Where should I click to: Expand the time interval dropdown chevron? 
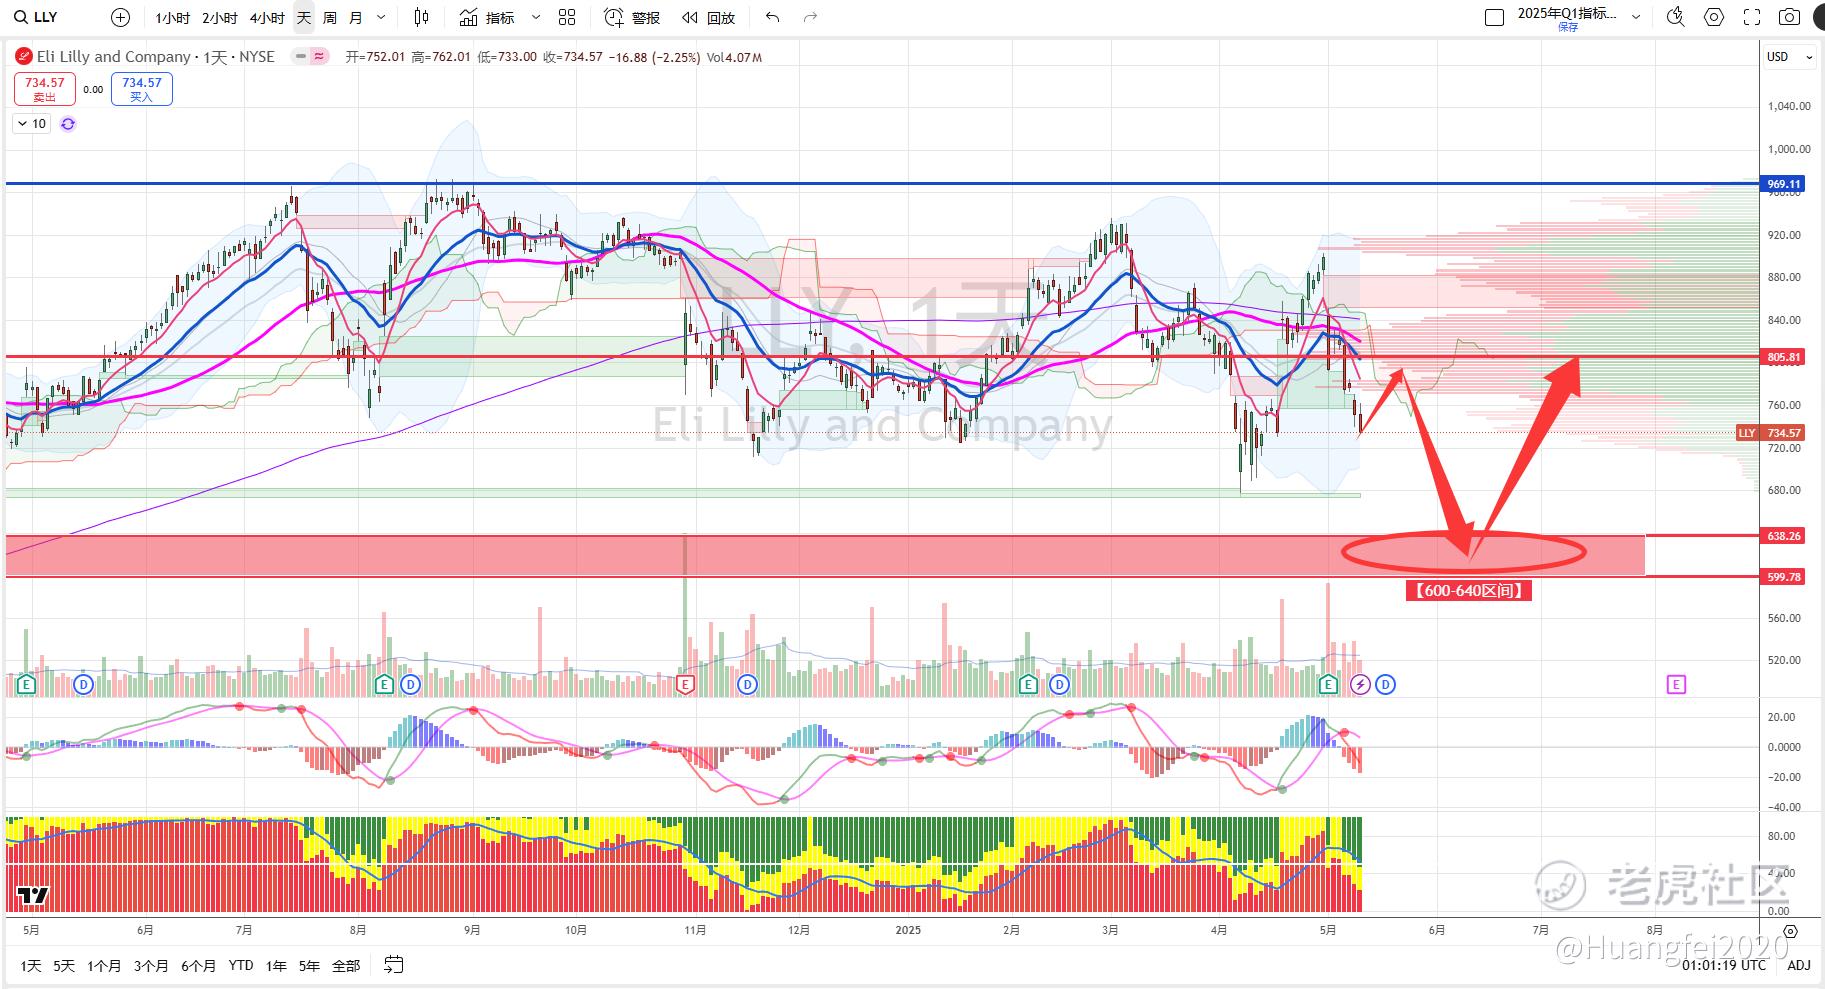(382, 18)
